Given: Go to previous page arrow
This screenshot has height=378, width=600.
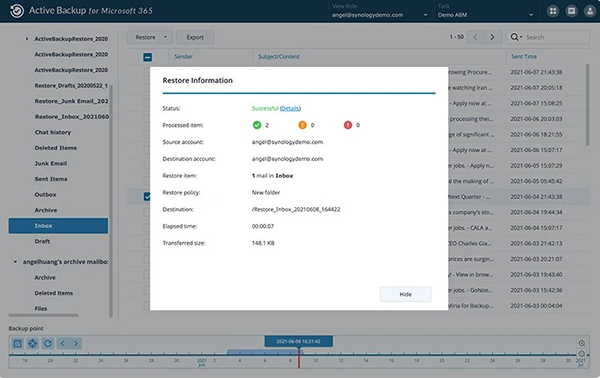Looking at the screenshot, I should [475, 37].
